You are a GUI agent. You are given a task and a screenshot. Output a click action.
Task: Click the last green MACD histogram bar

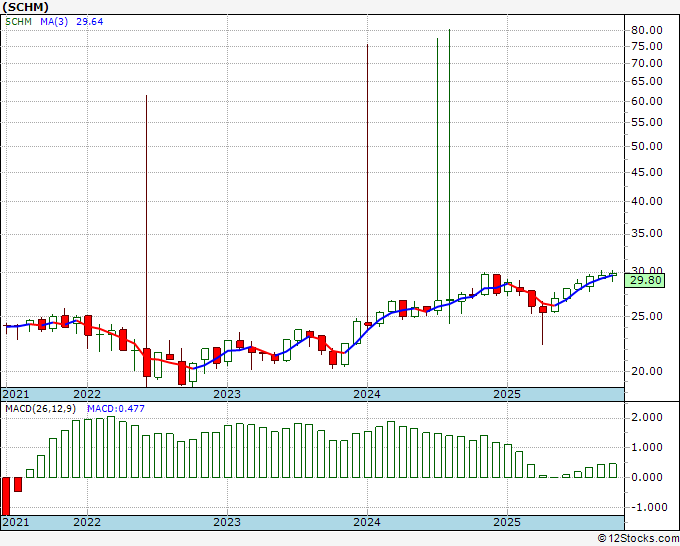(x=613, y=471)
